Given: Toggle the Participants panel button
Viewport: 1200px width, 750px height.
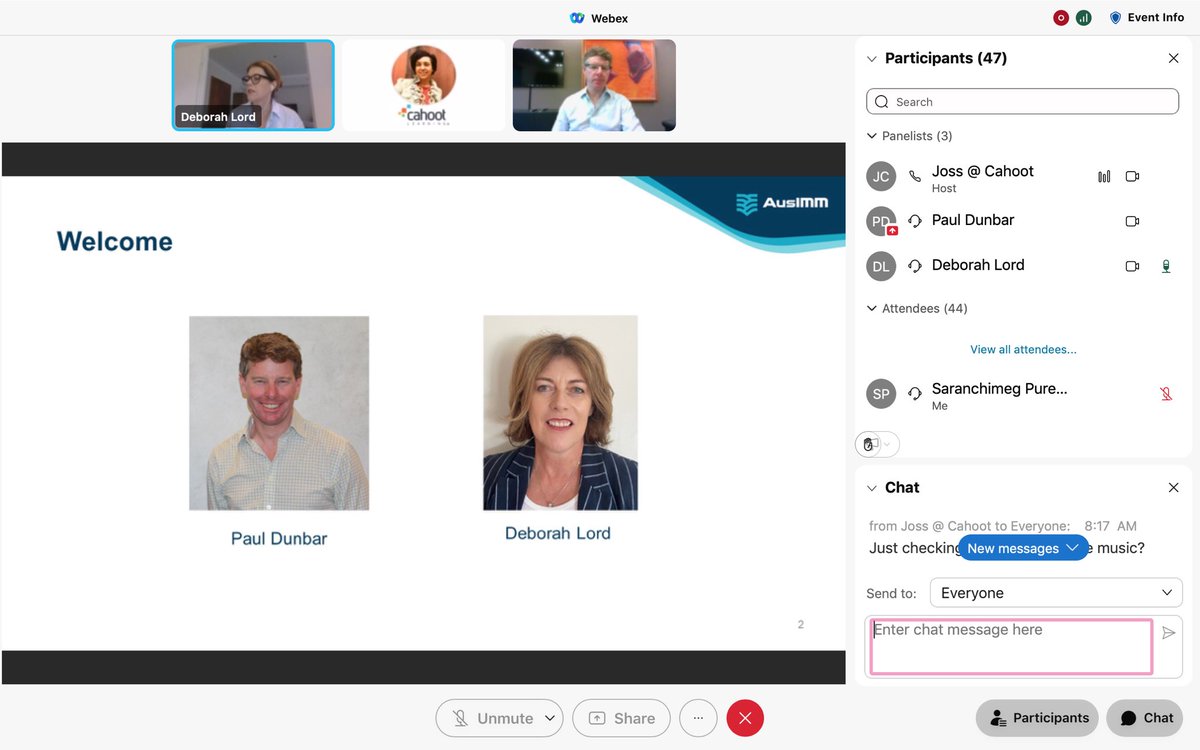Looking at the screenshot, I should pyautogui.click(x=1037, y=718).
